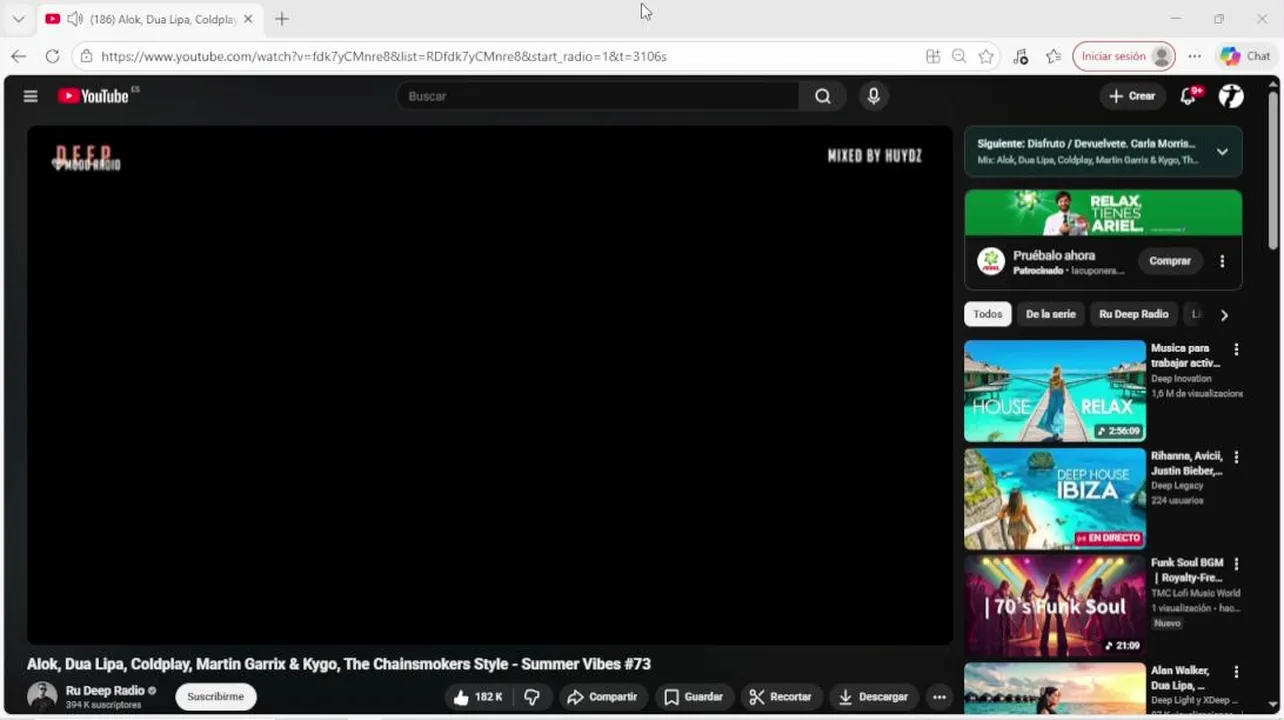1284x720 pixels.
Task: Open the Deep Inovation channel name
Action: click(1181, 379)
